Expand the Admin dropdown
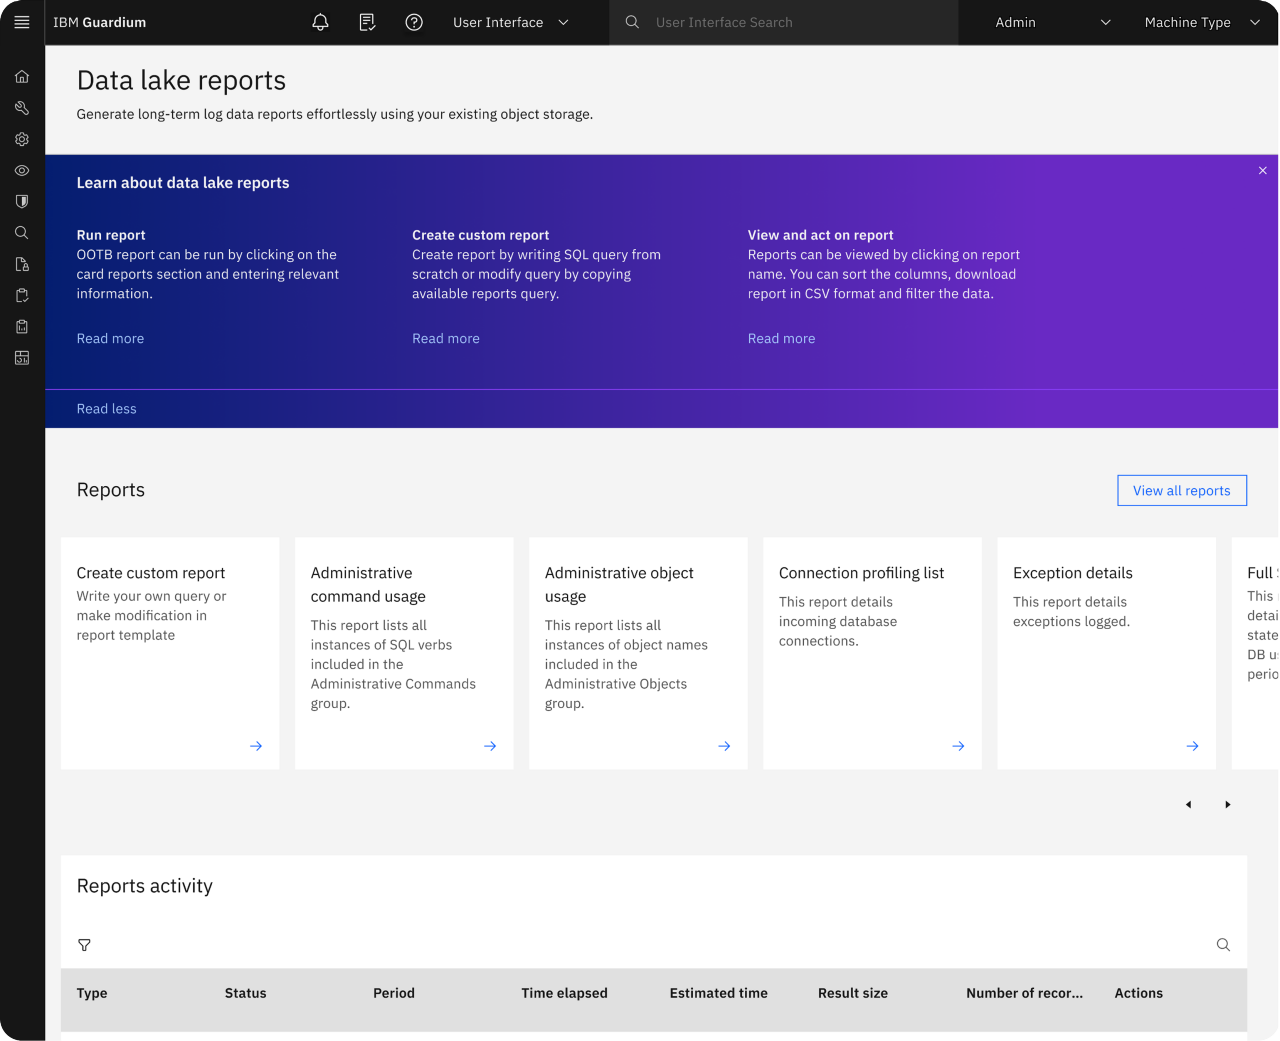1280x1041 pixels. tap(1053, 22)
